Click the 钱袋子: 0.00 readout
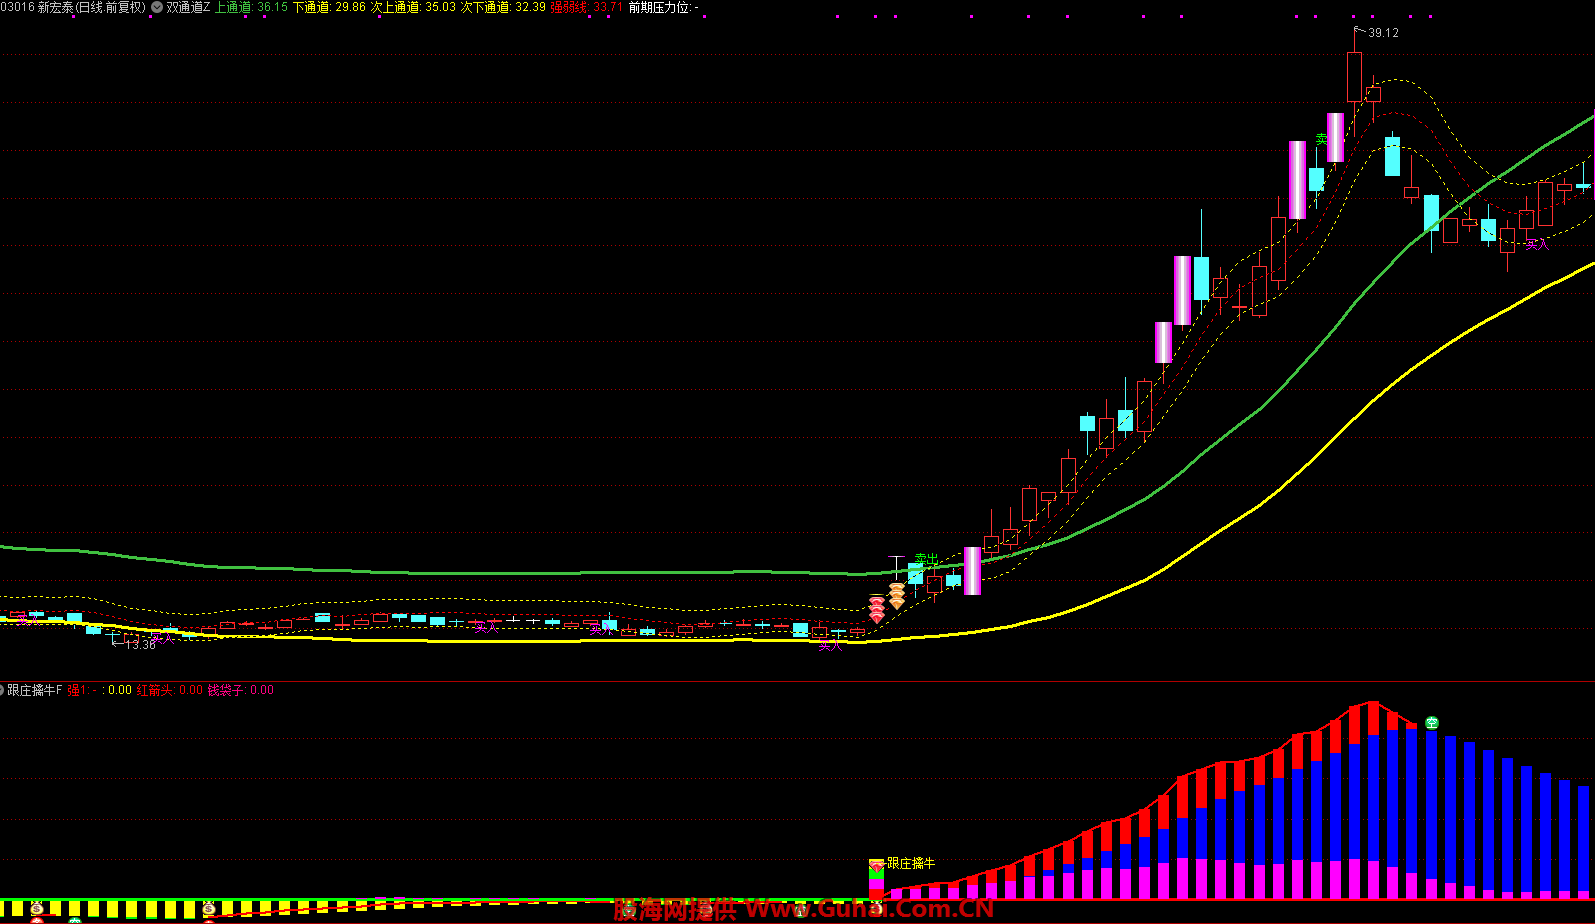Viewport: 1595px width, 924px height. pyautogui.click(x=241, y=690)
